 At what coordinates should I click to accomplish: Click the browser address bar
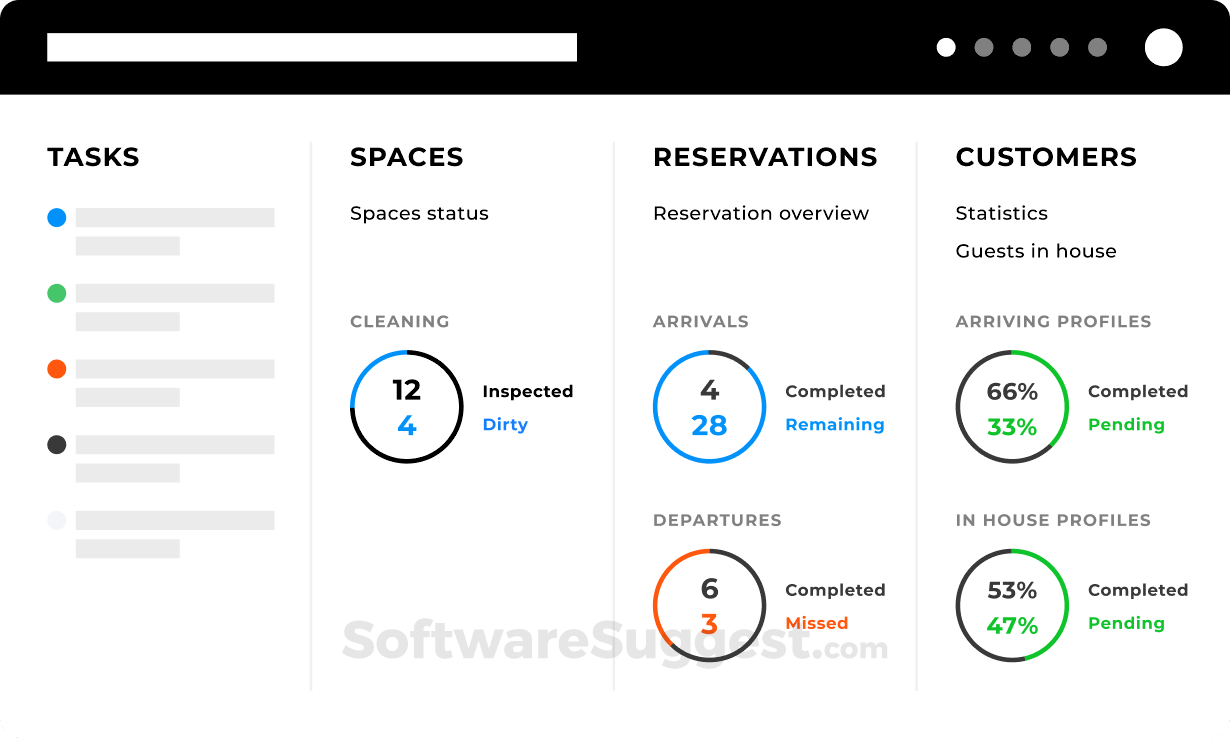[311, 47]
